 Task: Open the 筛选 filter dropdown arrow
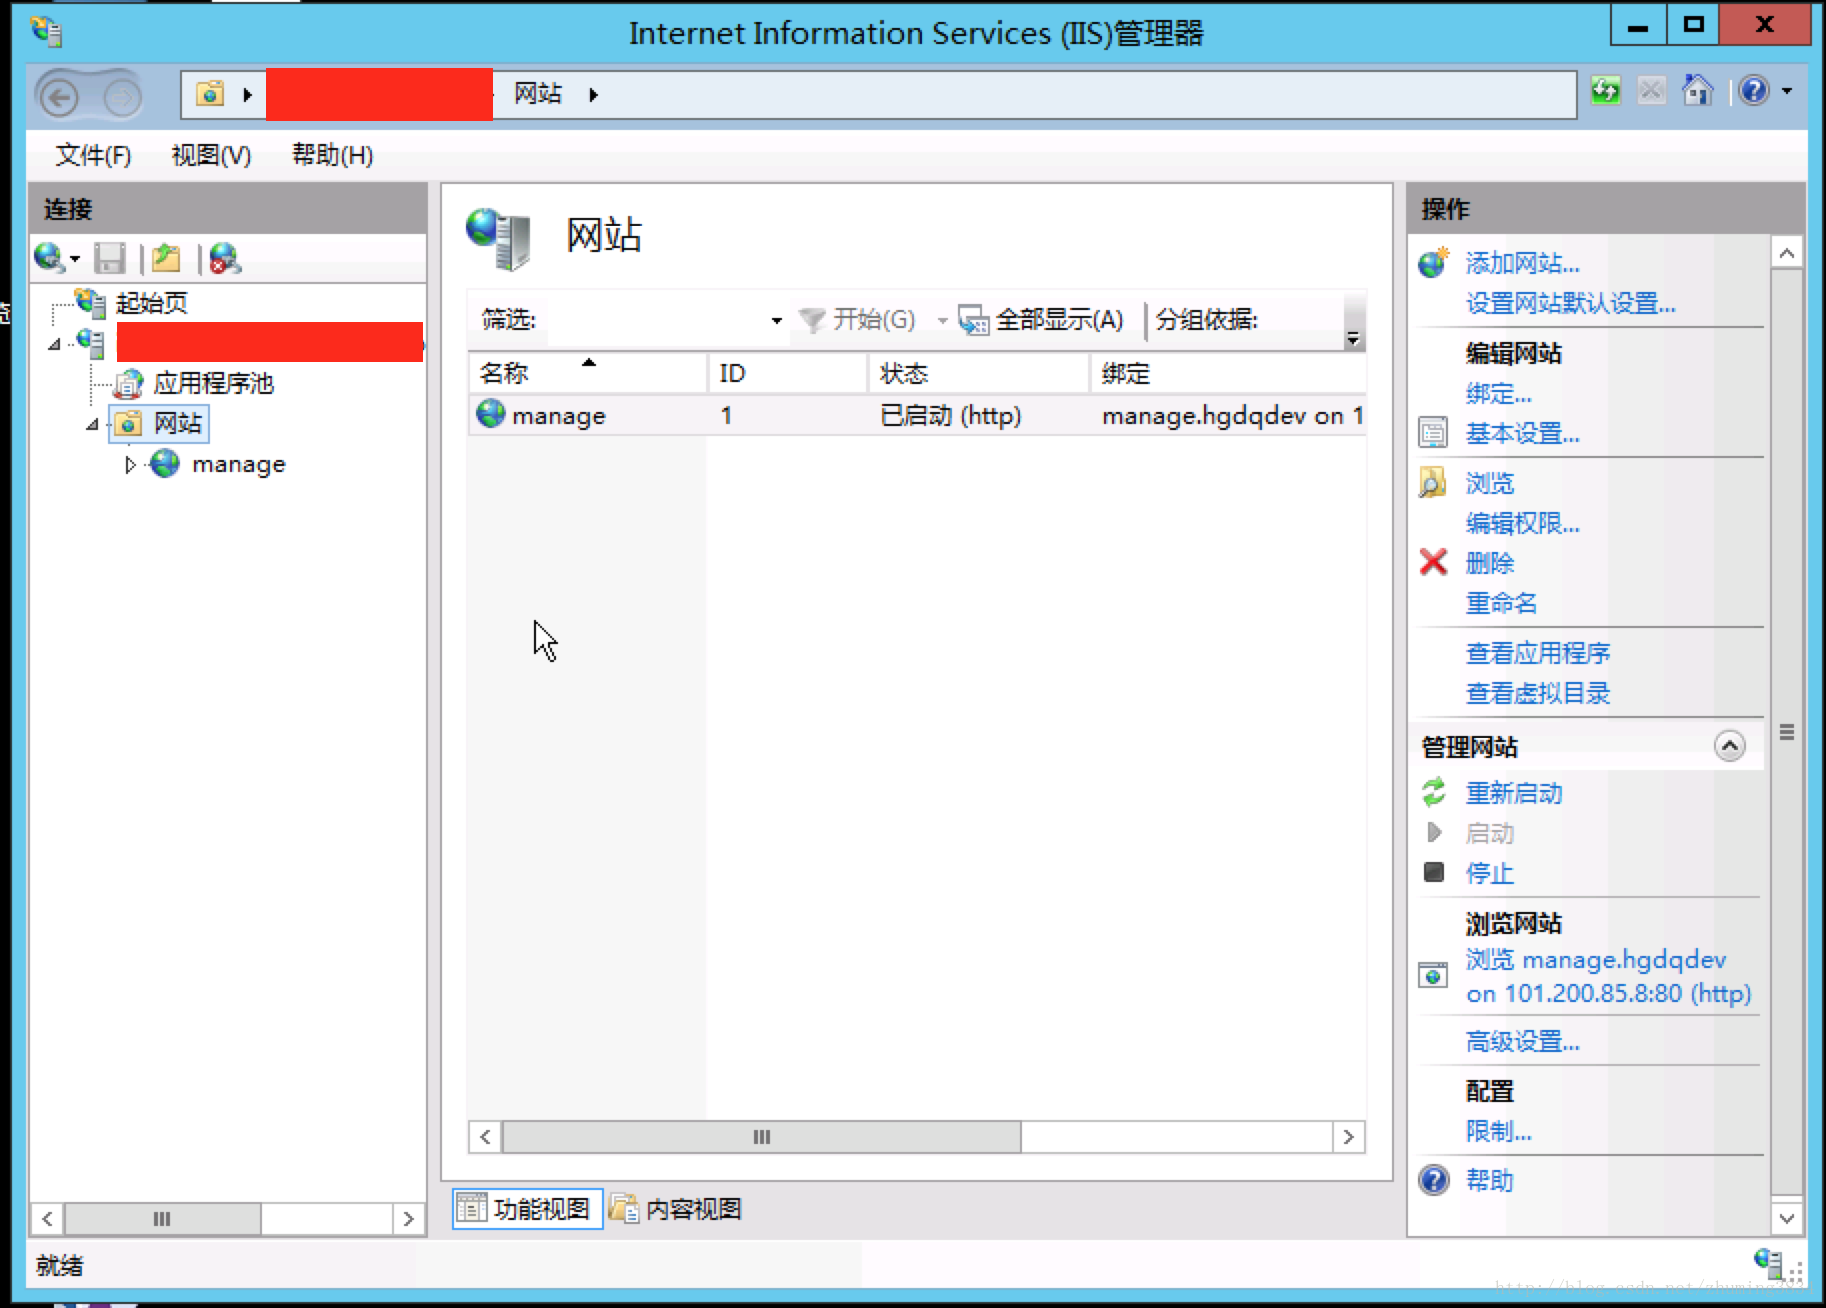tap(777, 321)
